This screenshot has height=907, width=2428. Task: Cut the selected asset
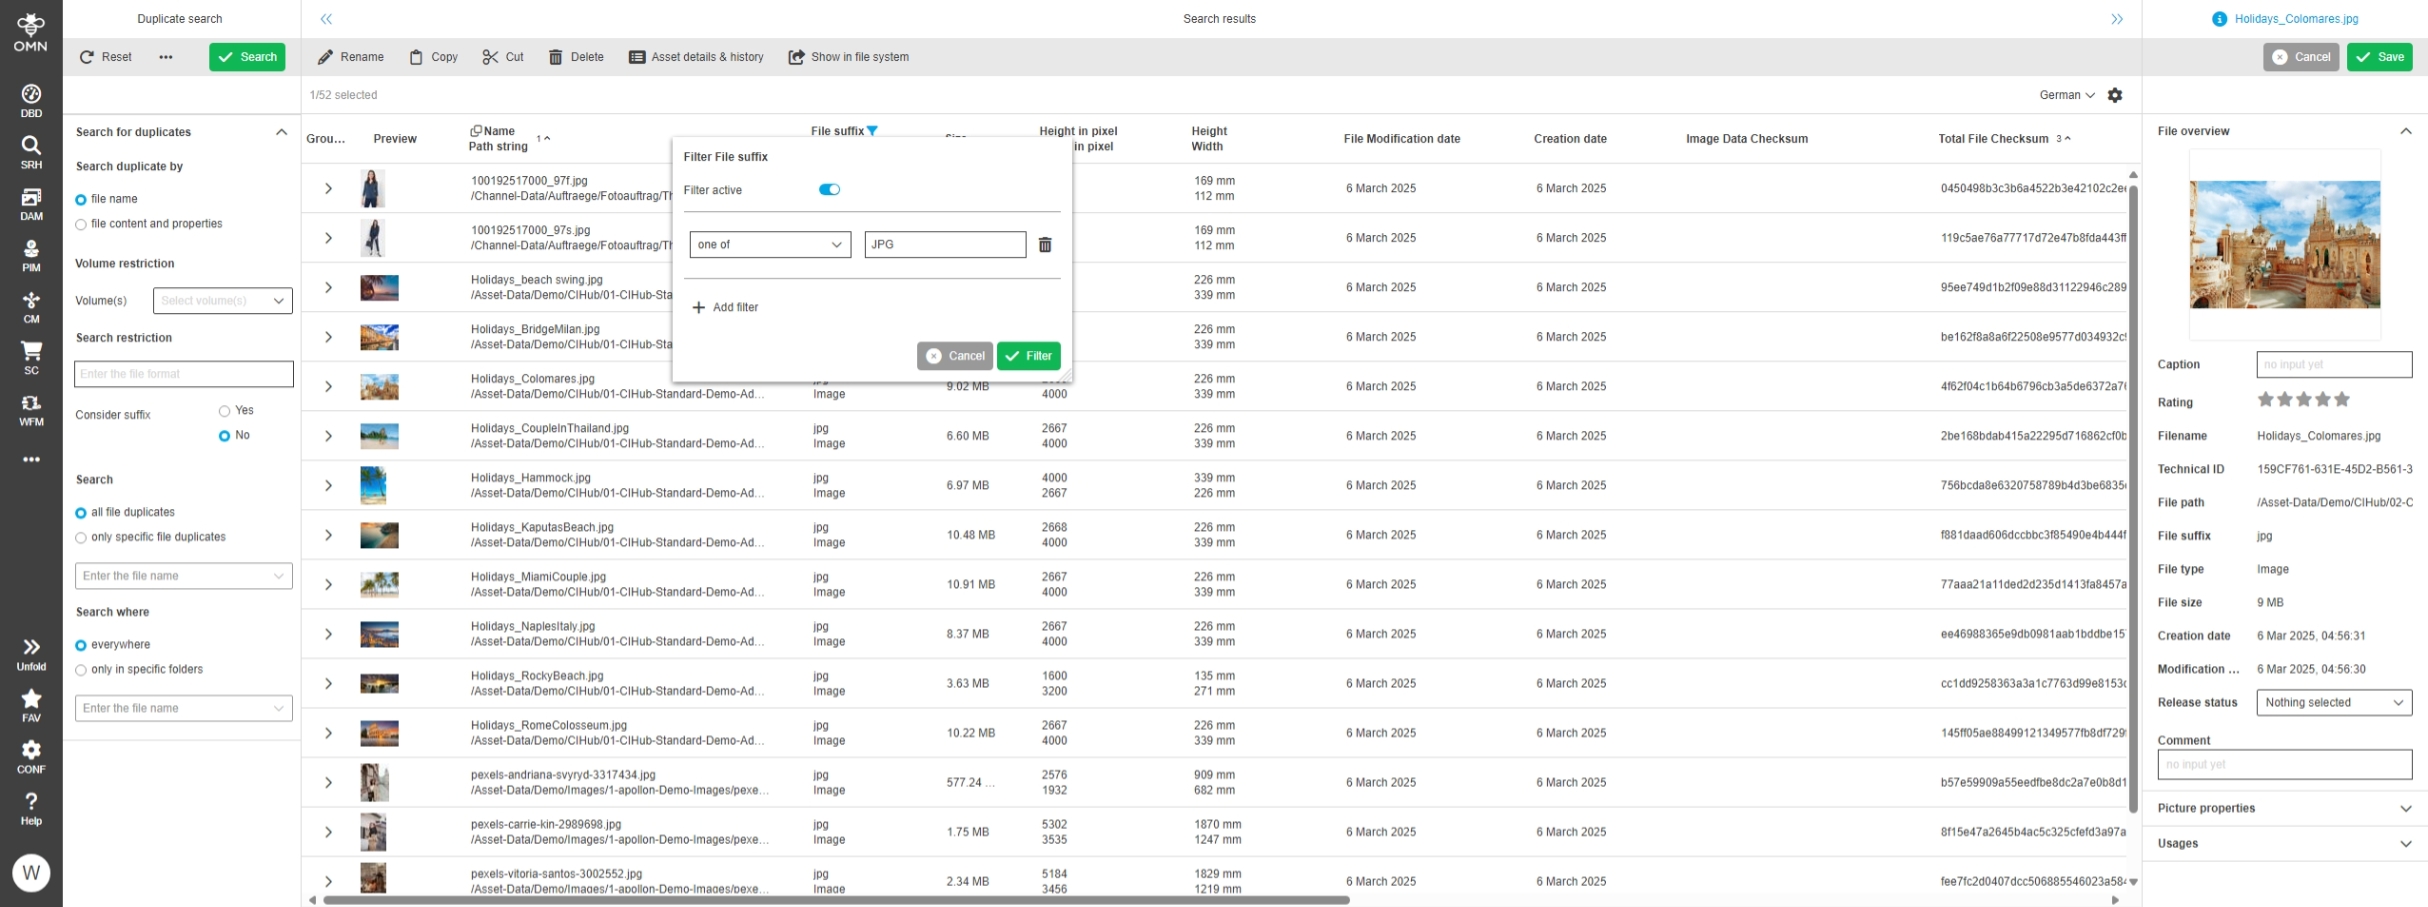coord(503,57)
